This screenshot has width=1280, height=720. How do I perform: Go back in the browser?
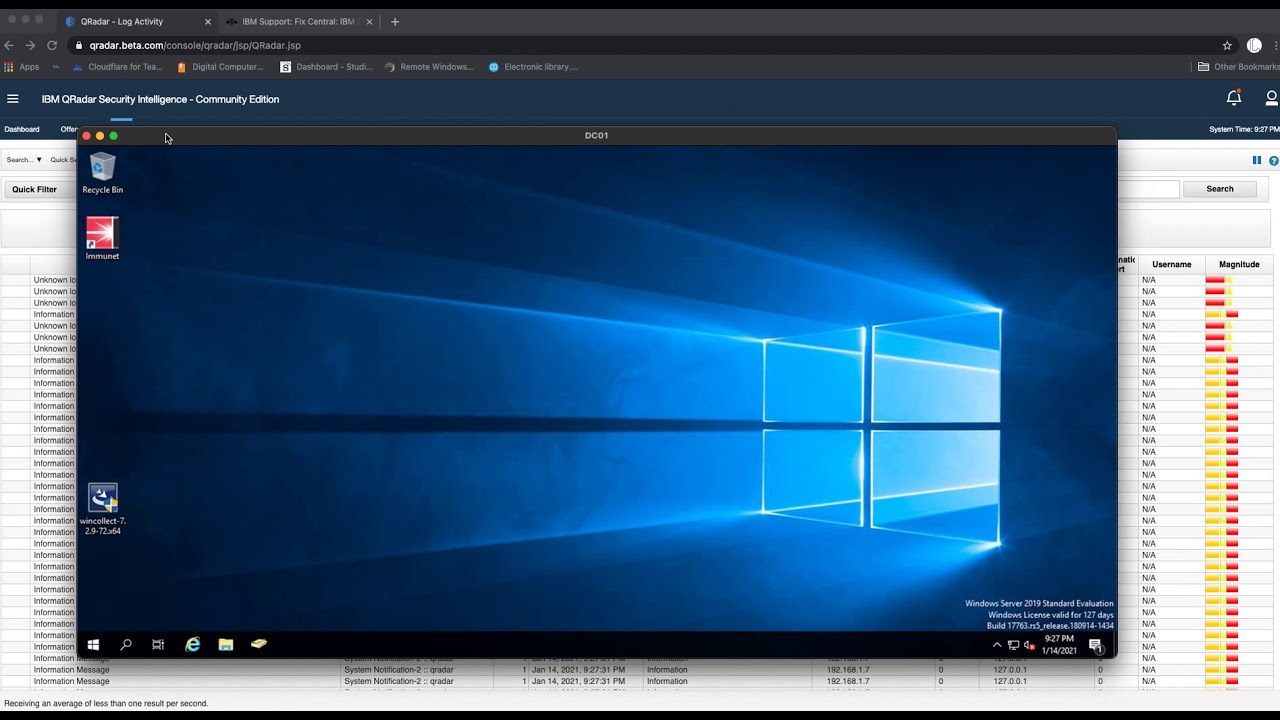point(9,45)
